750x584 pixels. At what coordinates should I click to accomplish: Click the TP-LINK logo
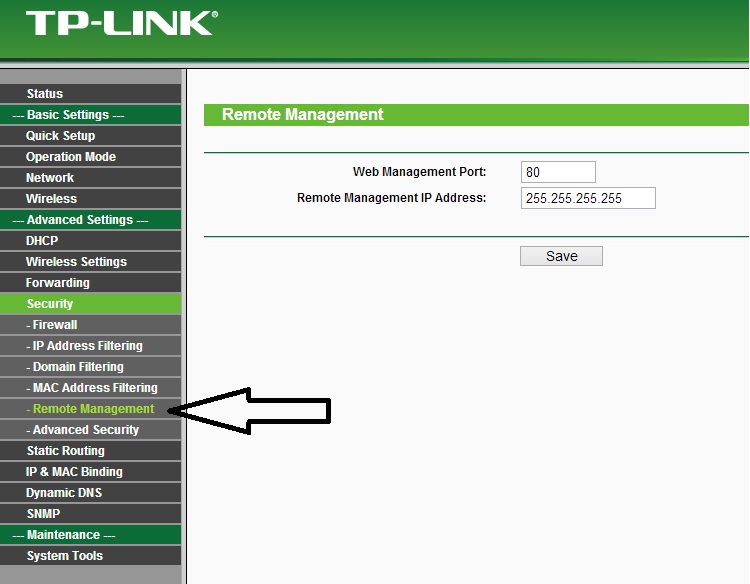pos(122,23)
